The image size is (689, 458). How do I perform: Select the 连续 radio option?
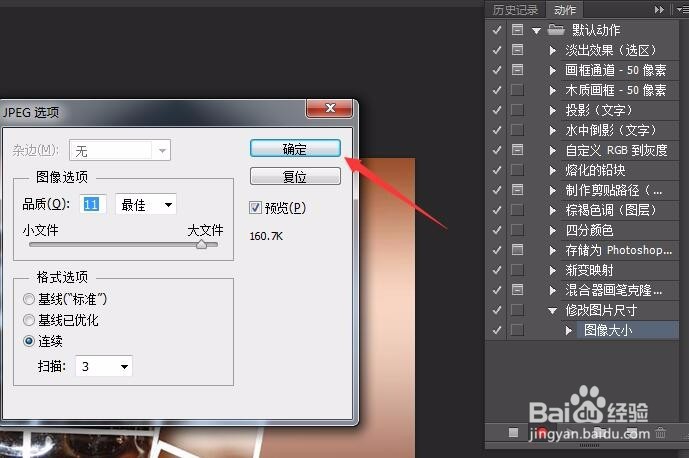[x=29, y=341]
